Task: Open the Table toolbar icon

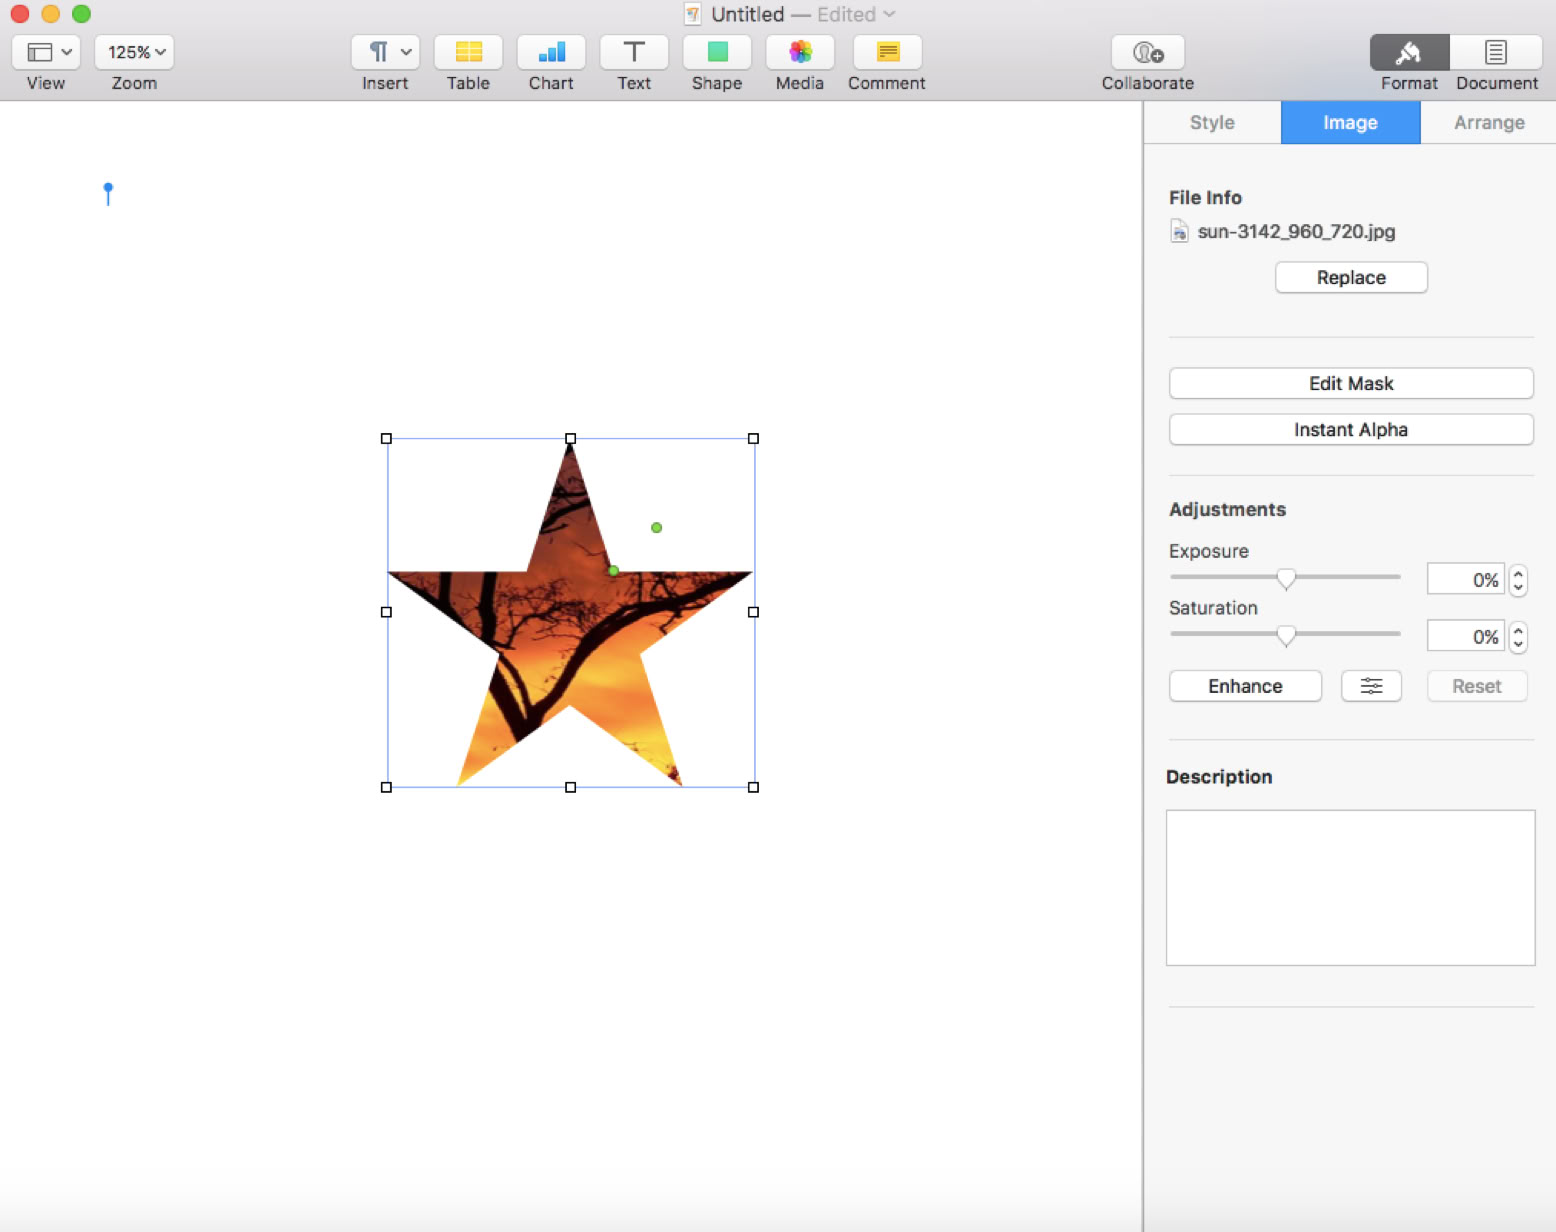Action: tap(468, 53)
